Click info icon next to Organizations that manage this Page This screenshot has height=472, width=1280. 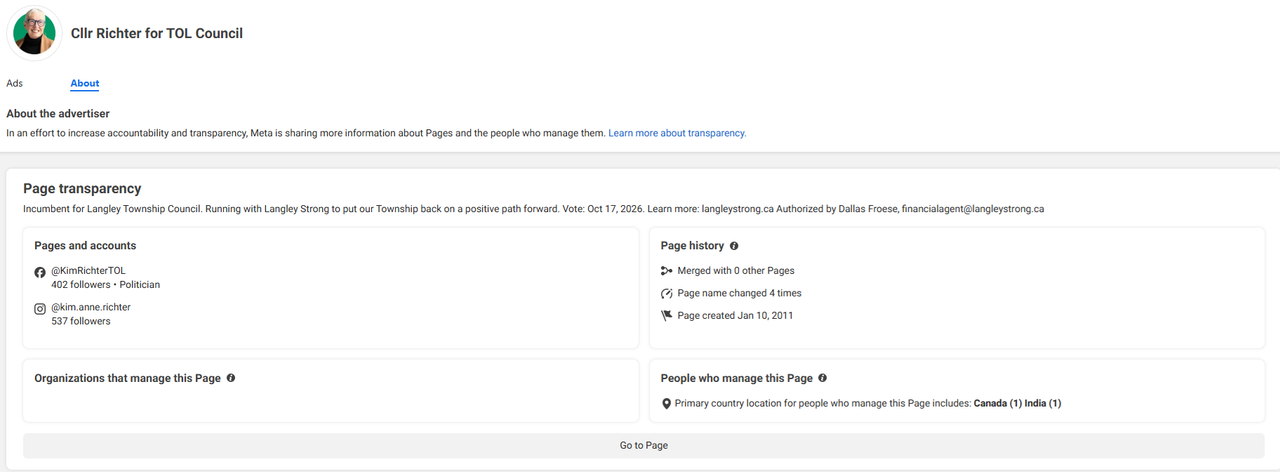point(231,378)
